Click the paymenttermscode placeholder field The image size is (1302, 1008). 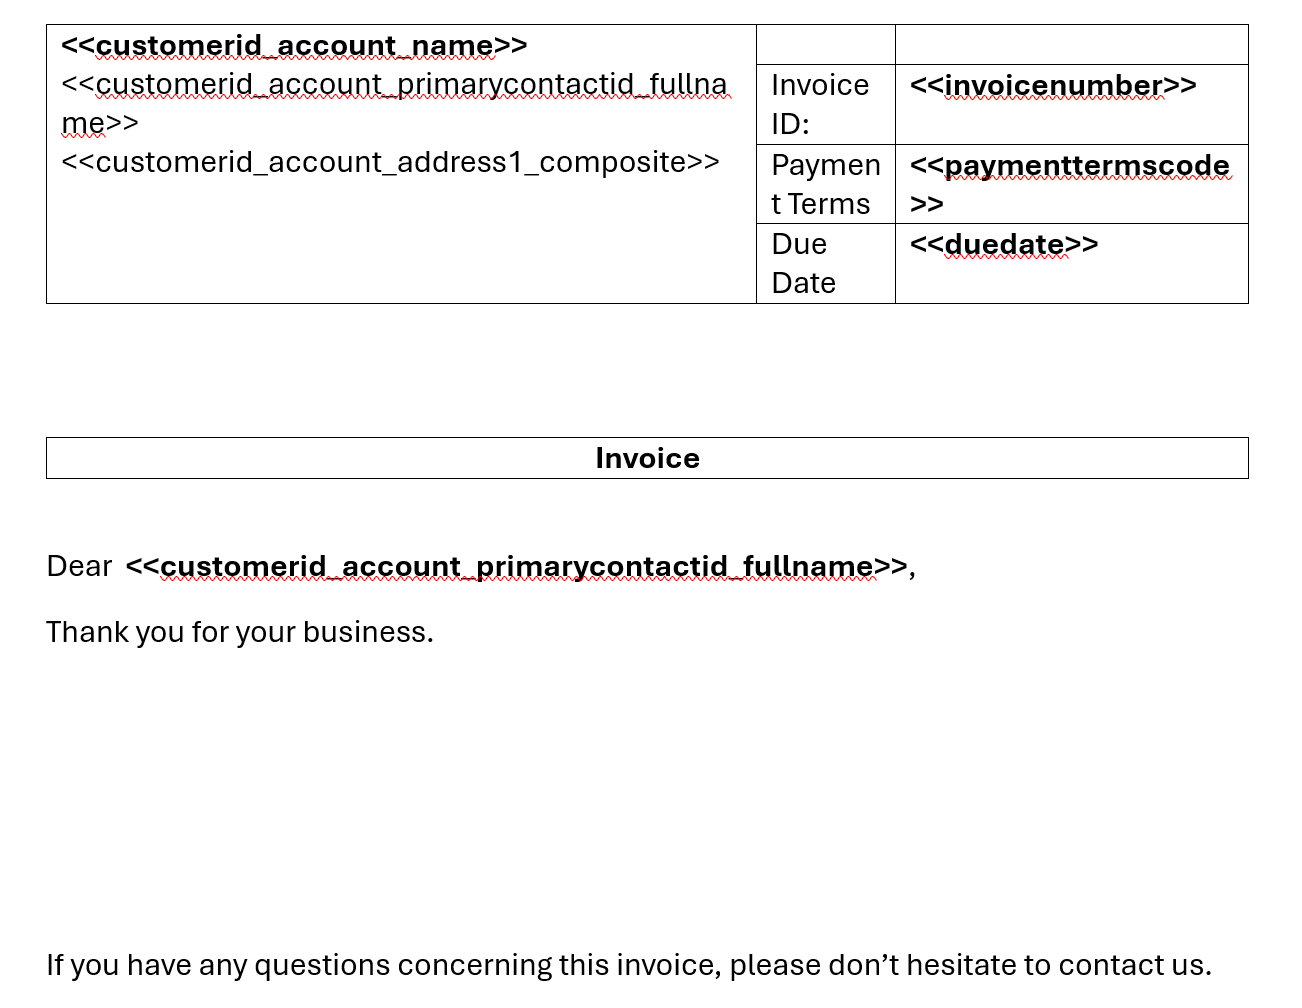(1069, 166)
